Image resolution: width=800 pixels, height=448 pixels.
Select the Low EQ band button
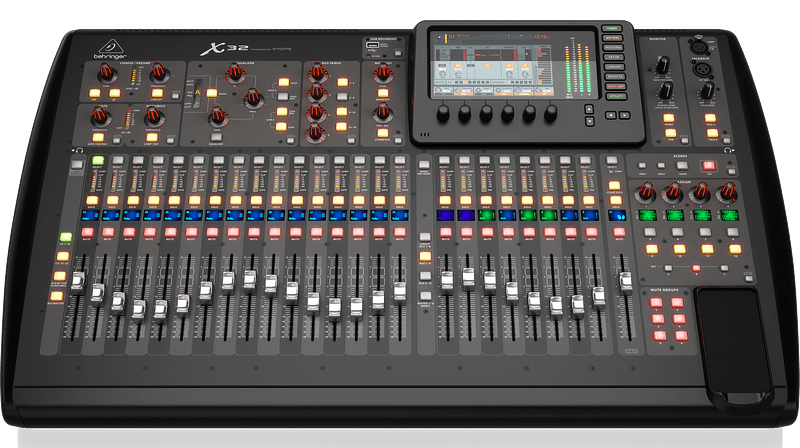pos(281,127)
